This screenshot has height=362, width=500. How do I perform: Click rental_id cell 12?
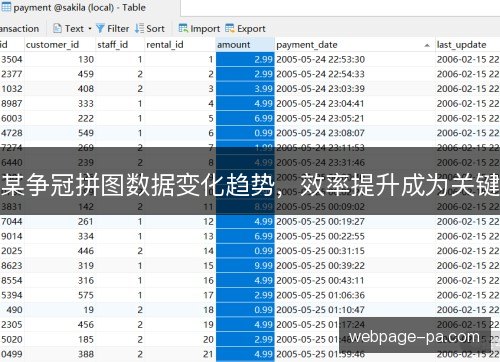pos(180,221)
